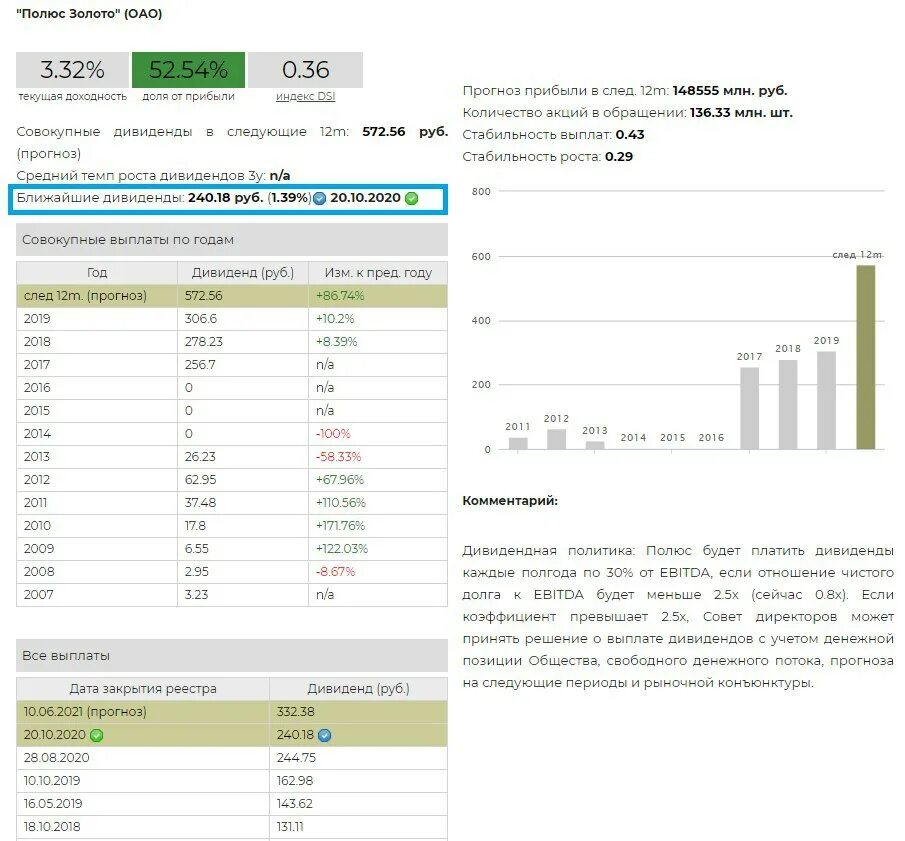Viewport: 905px width, 841px height.
Task: Click the 0.36 DSI index tile
Action: coord(305,70)
